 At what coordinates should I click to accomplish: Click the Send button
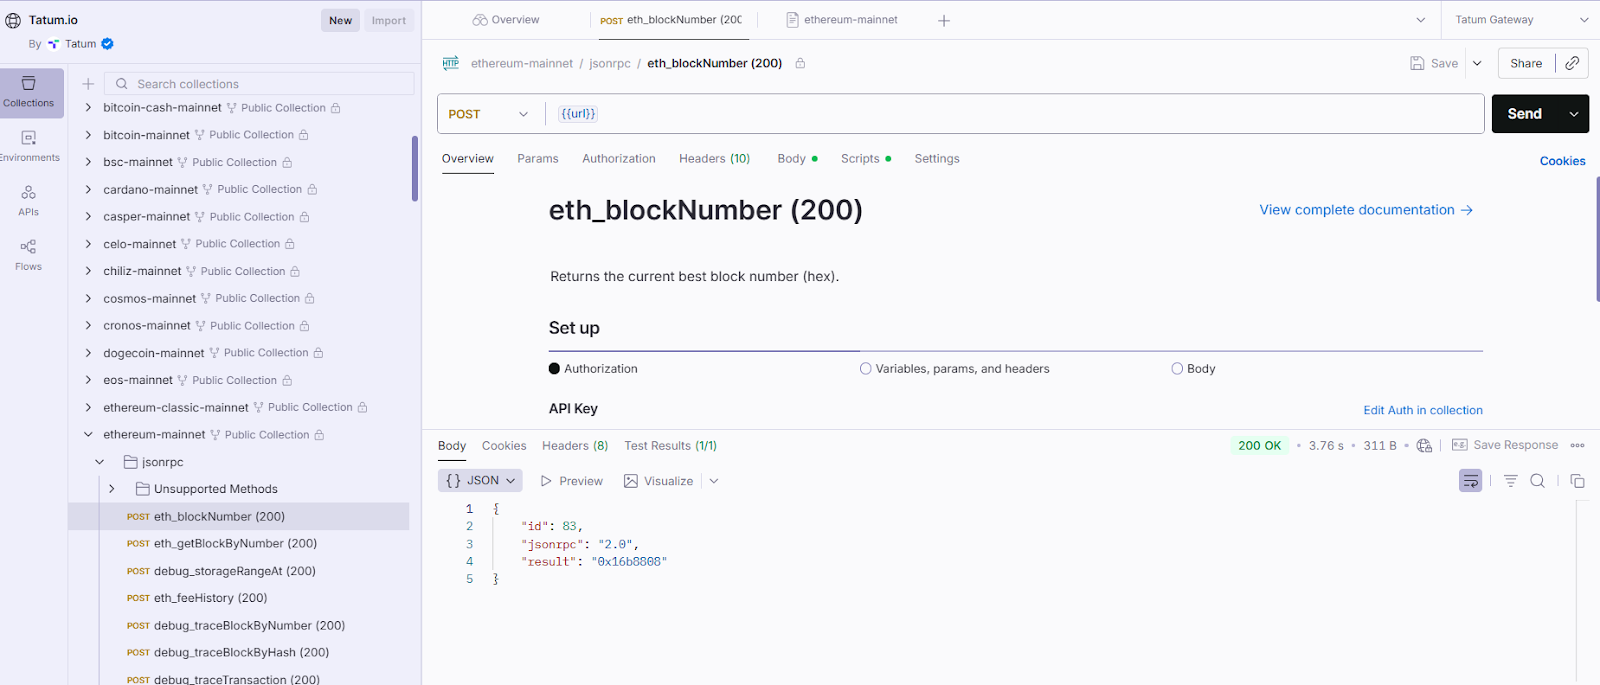point(1525,114)
